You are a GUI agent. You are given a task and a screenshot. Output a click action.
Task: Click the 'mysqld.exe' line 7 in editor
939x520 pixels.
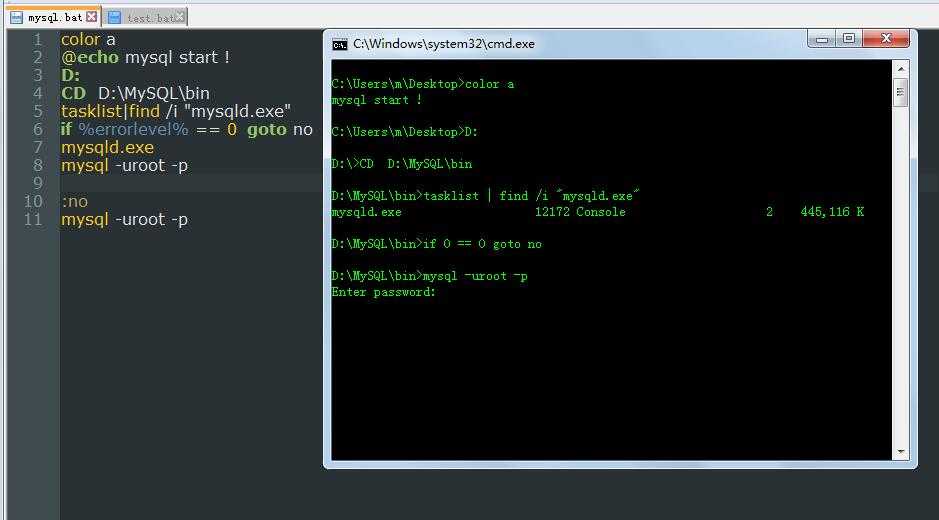pos(107,147)
